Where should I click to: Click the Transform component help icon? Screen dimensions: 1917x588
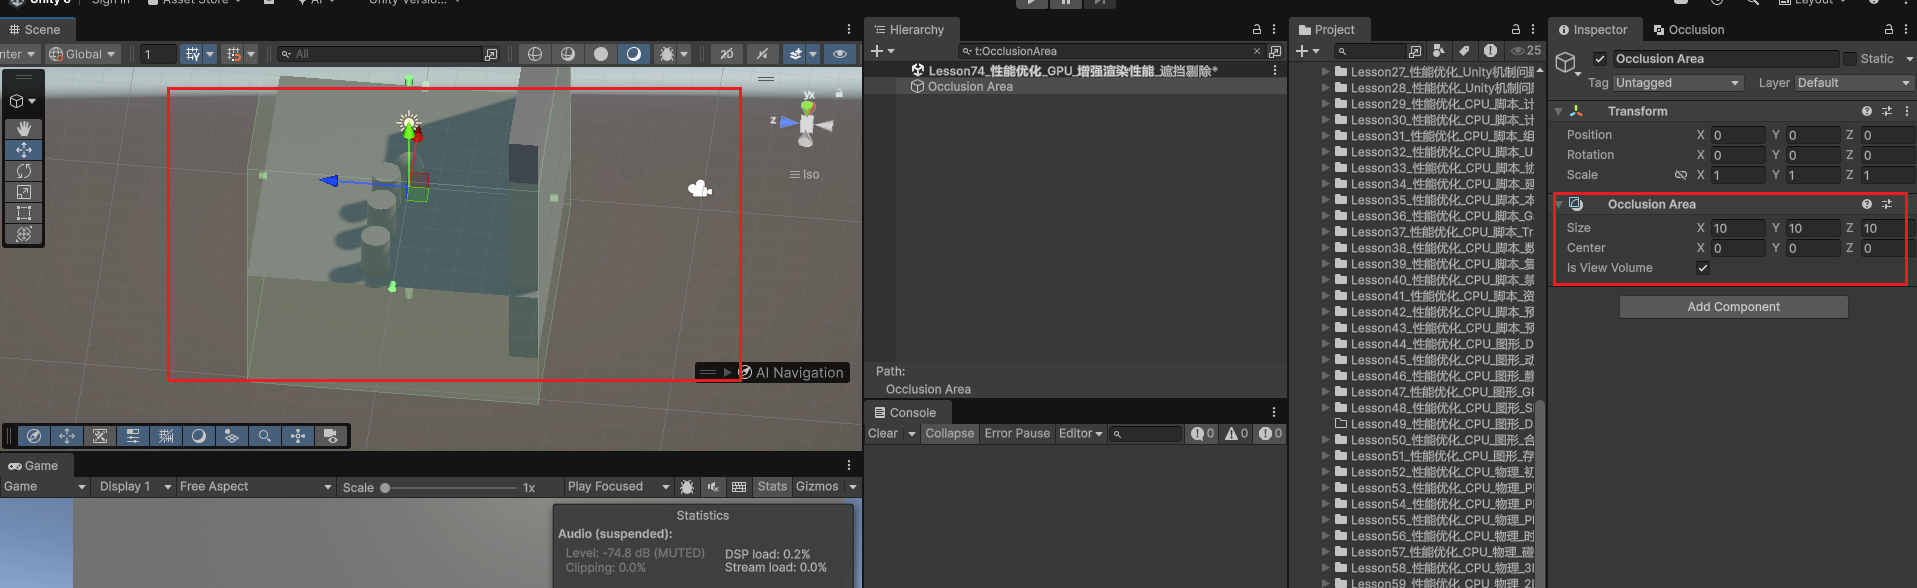1866,111
